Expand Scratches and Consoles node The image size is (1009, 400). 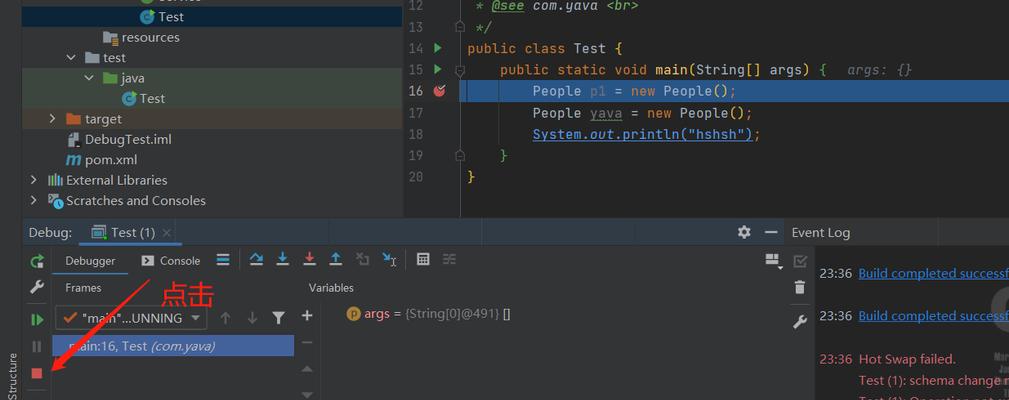[33, 201]
